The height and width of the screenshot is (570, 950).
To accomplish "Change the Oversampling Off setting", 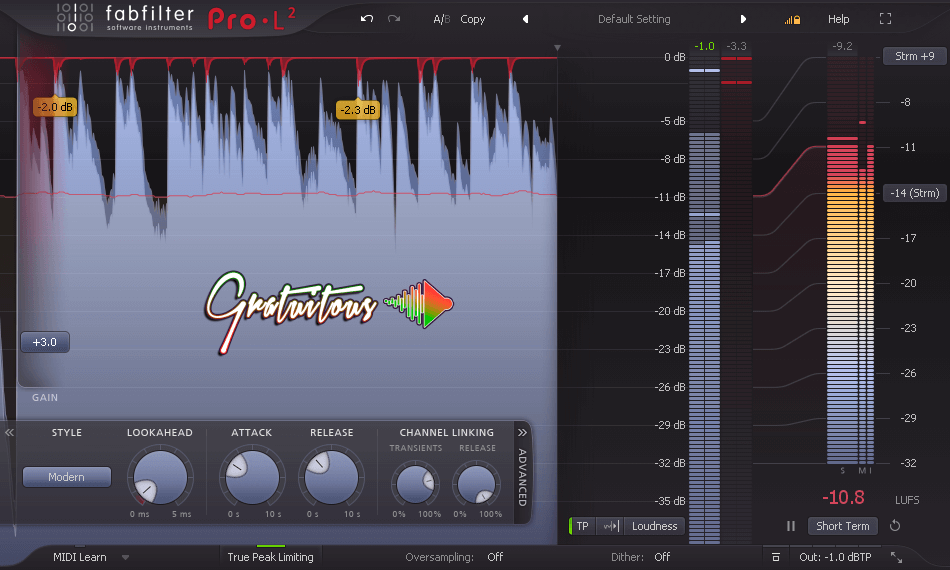I will point(495,557).
